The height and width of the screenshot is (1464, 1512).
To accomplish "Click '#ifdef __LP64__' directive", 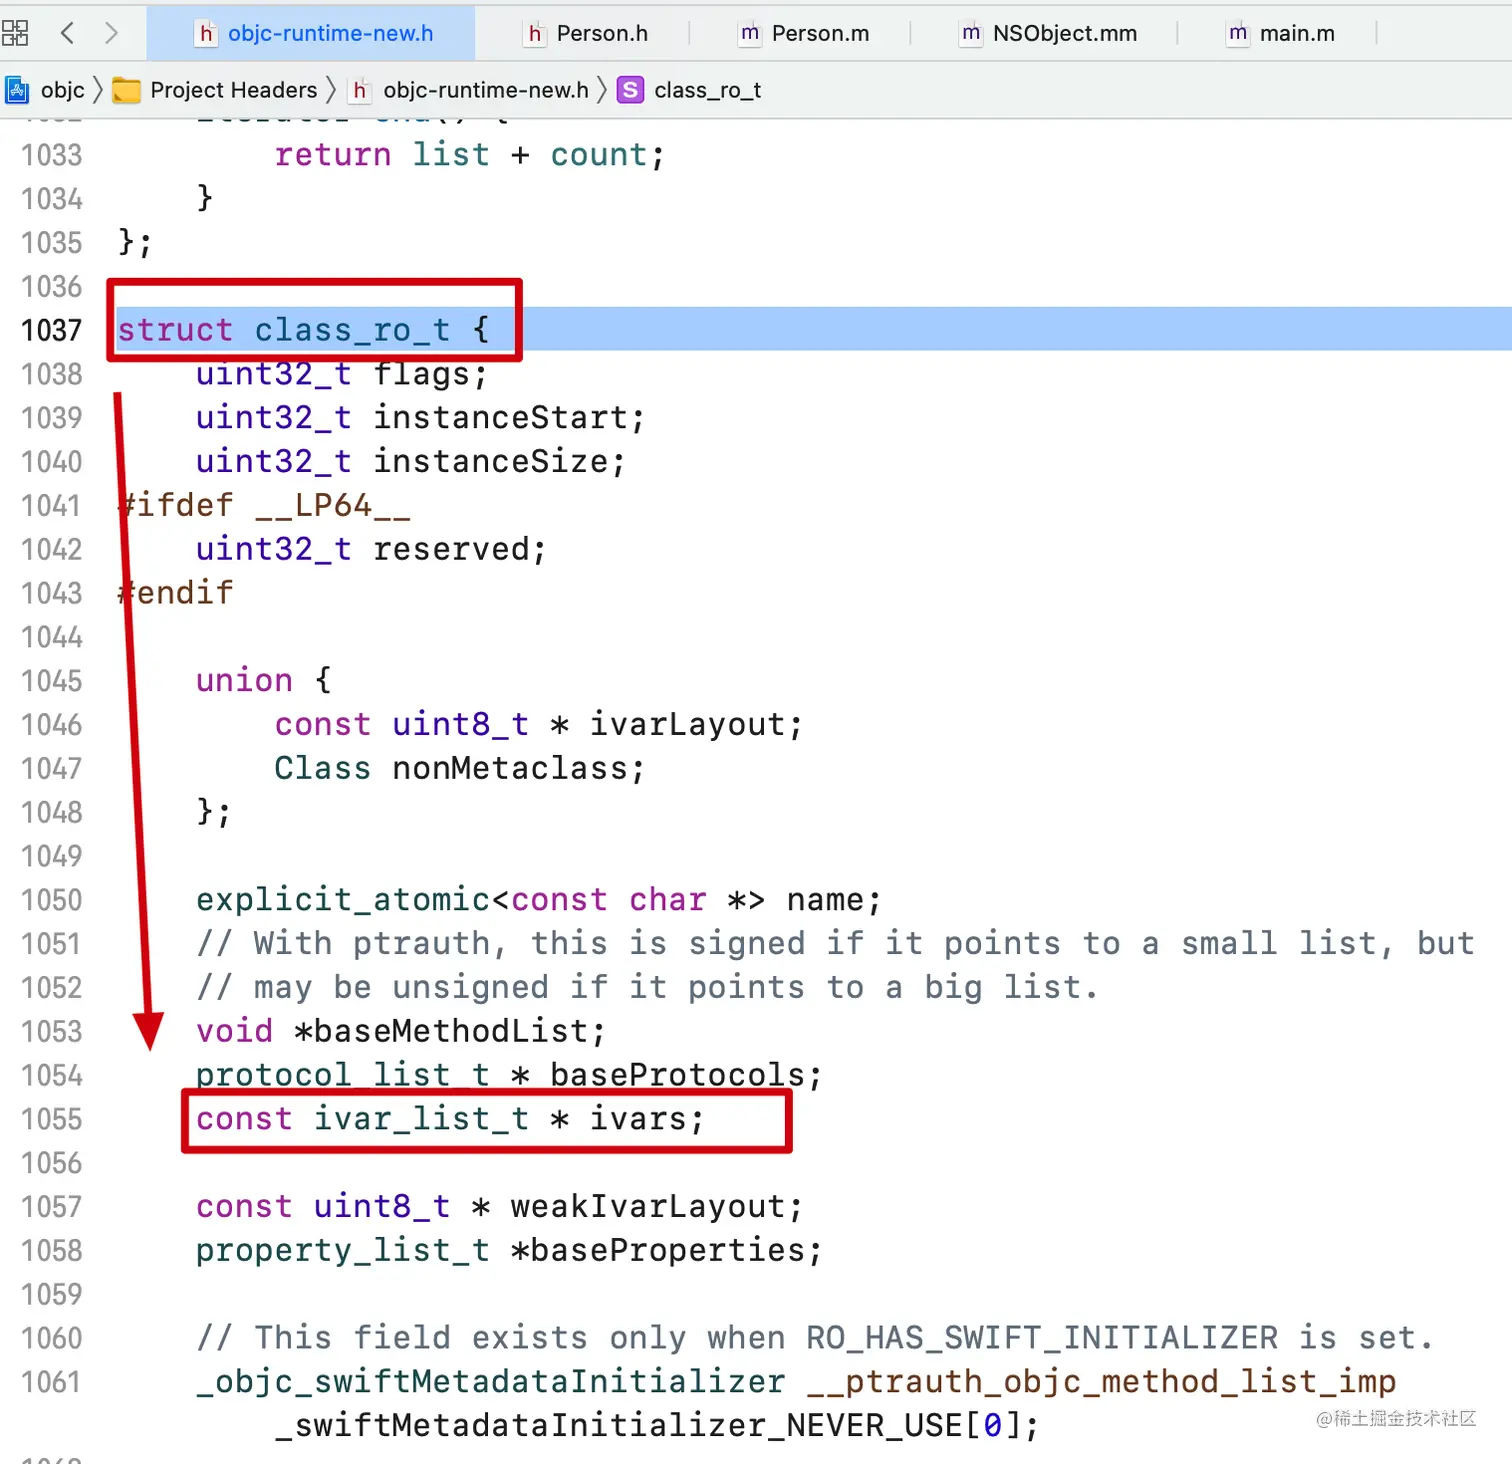I will pyautogui.click(x=264, y=505).
